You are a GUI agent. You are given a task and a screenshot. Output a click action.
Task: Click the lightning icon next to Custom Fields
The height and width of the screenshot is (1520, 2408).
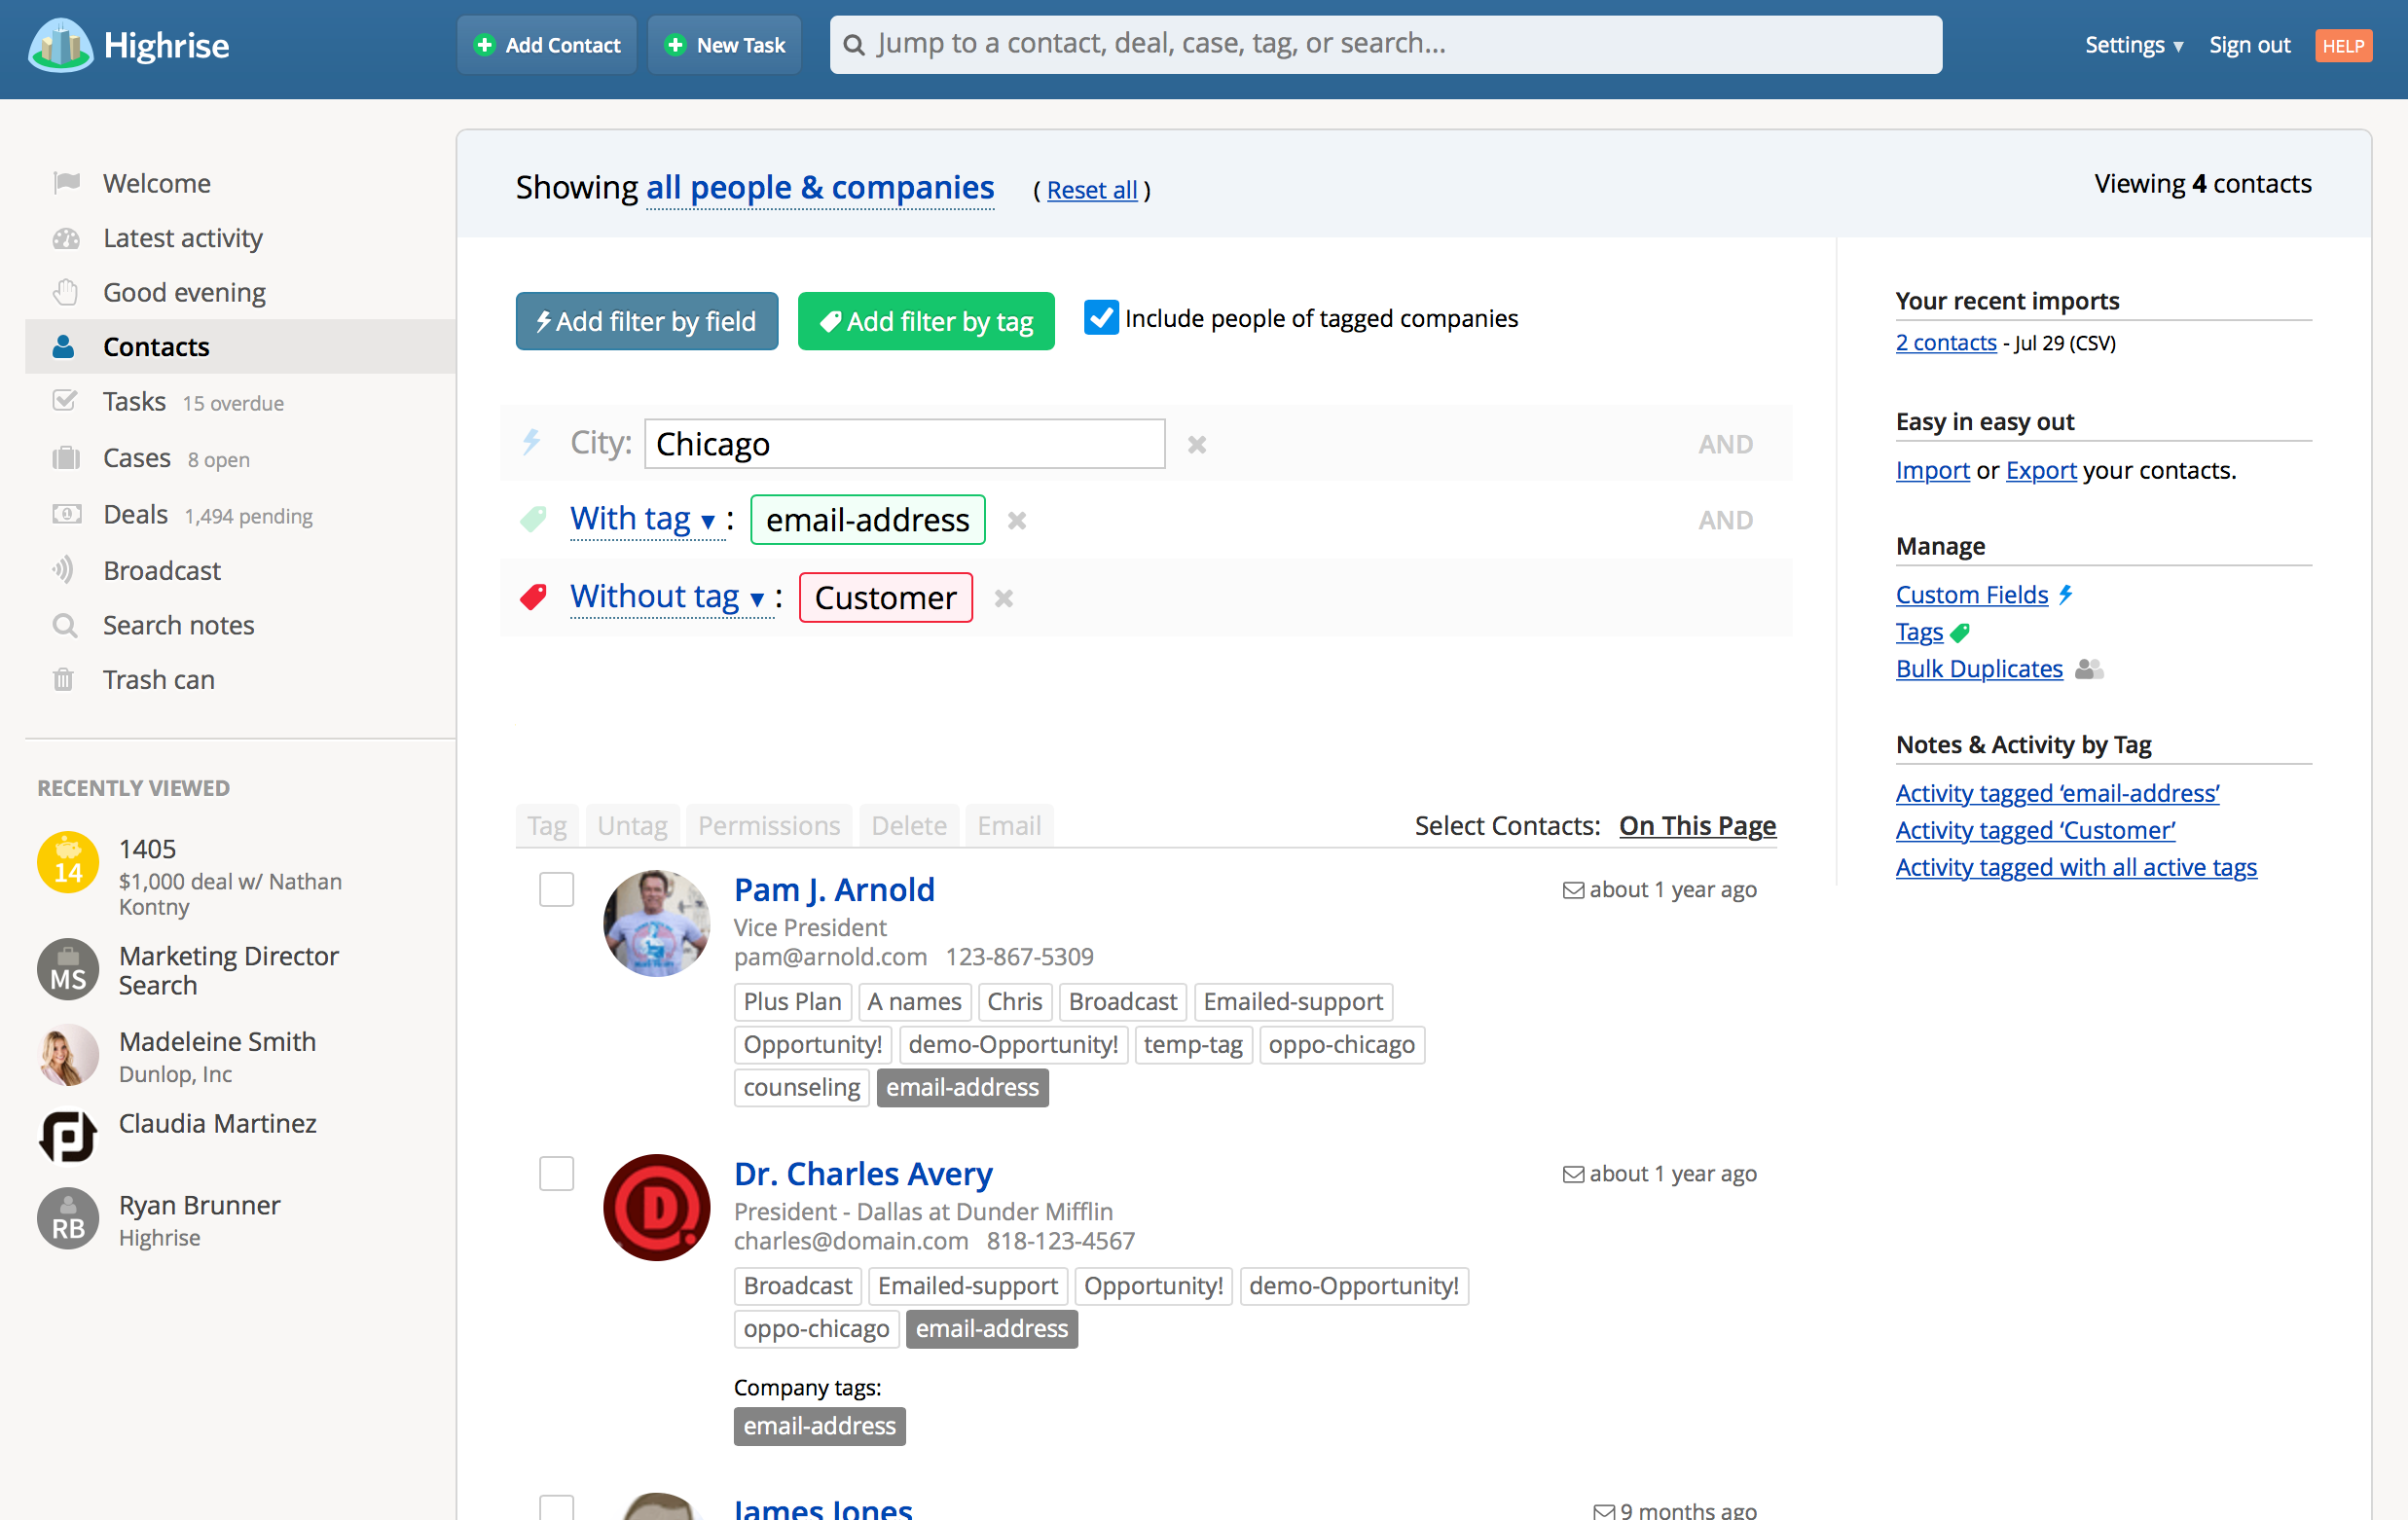click(2066, 595)
